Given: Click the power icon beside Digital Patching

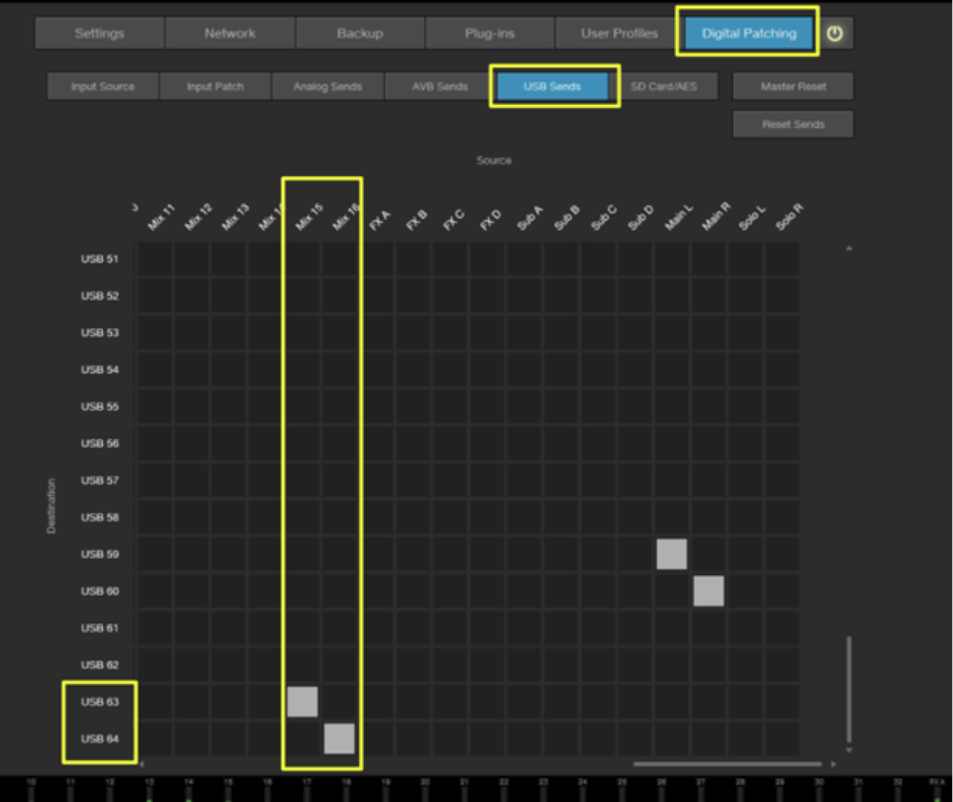Looking at the screenshot, I should [x=835, y=33].
